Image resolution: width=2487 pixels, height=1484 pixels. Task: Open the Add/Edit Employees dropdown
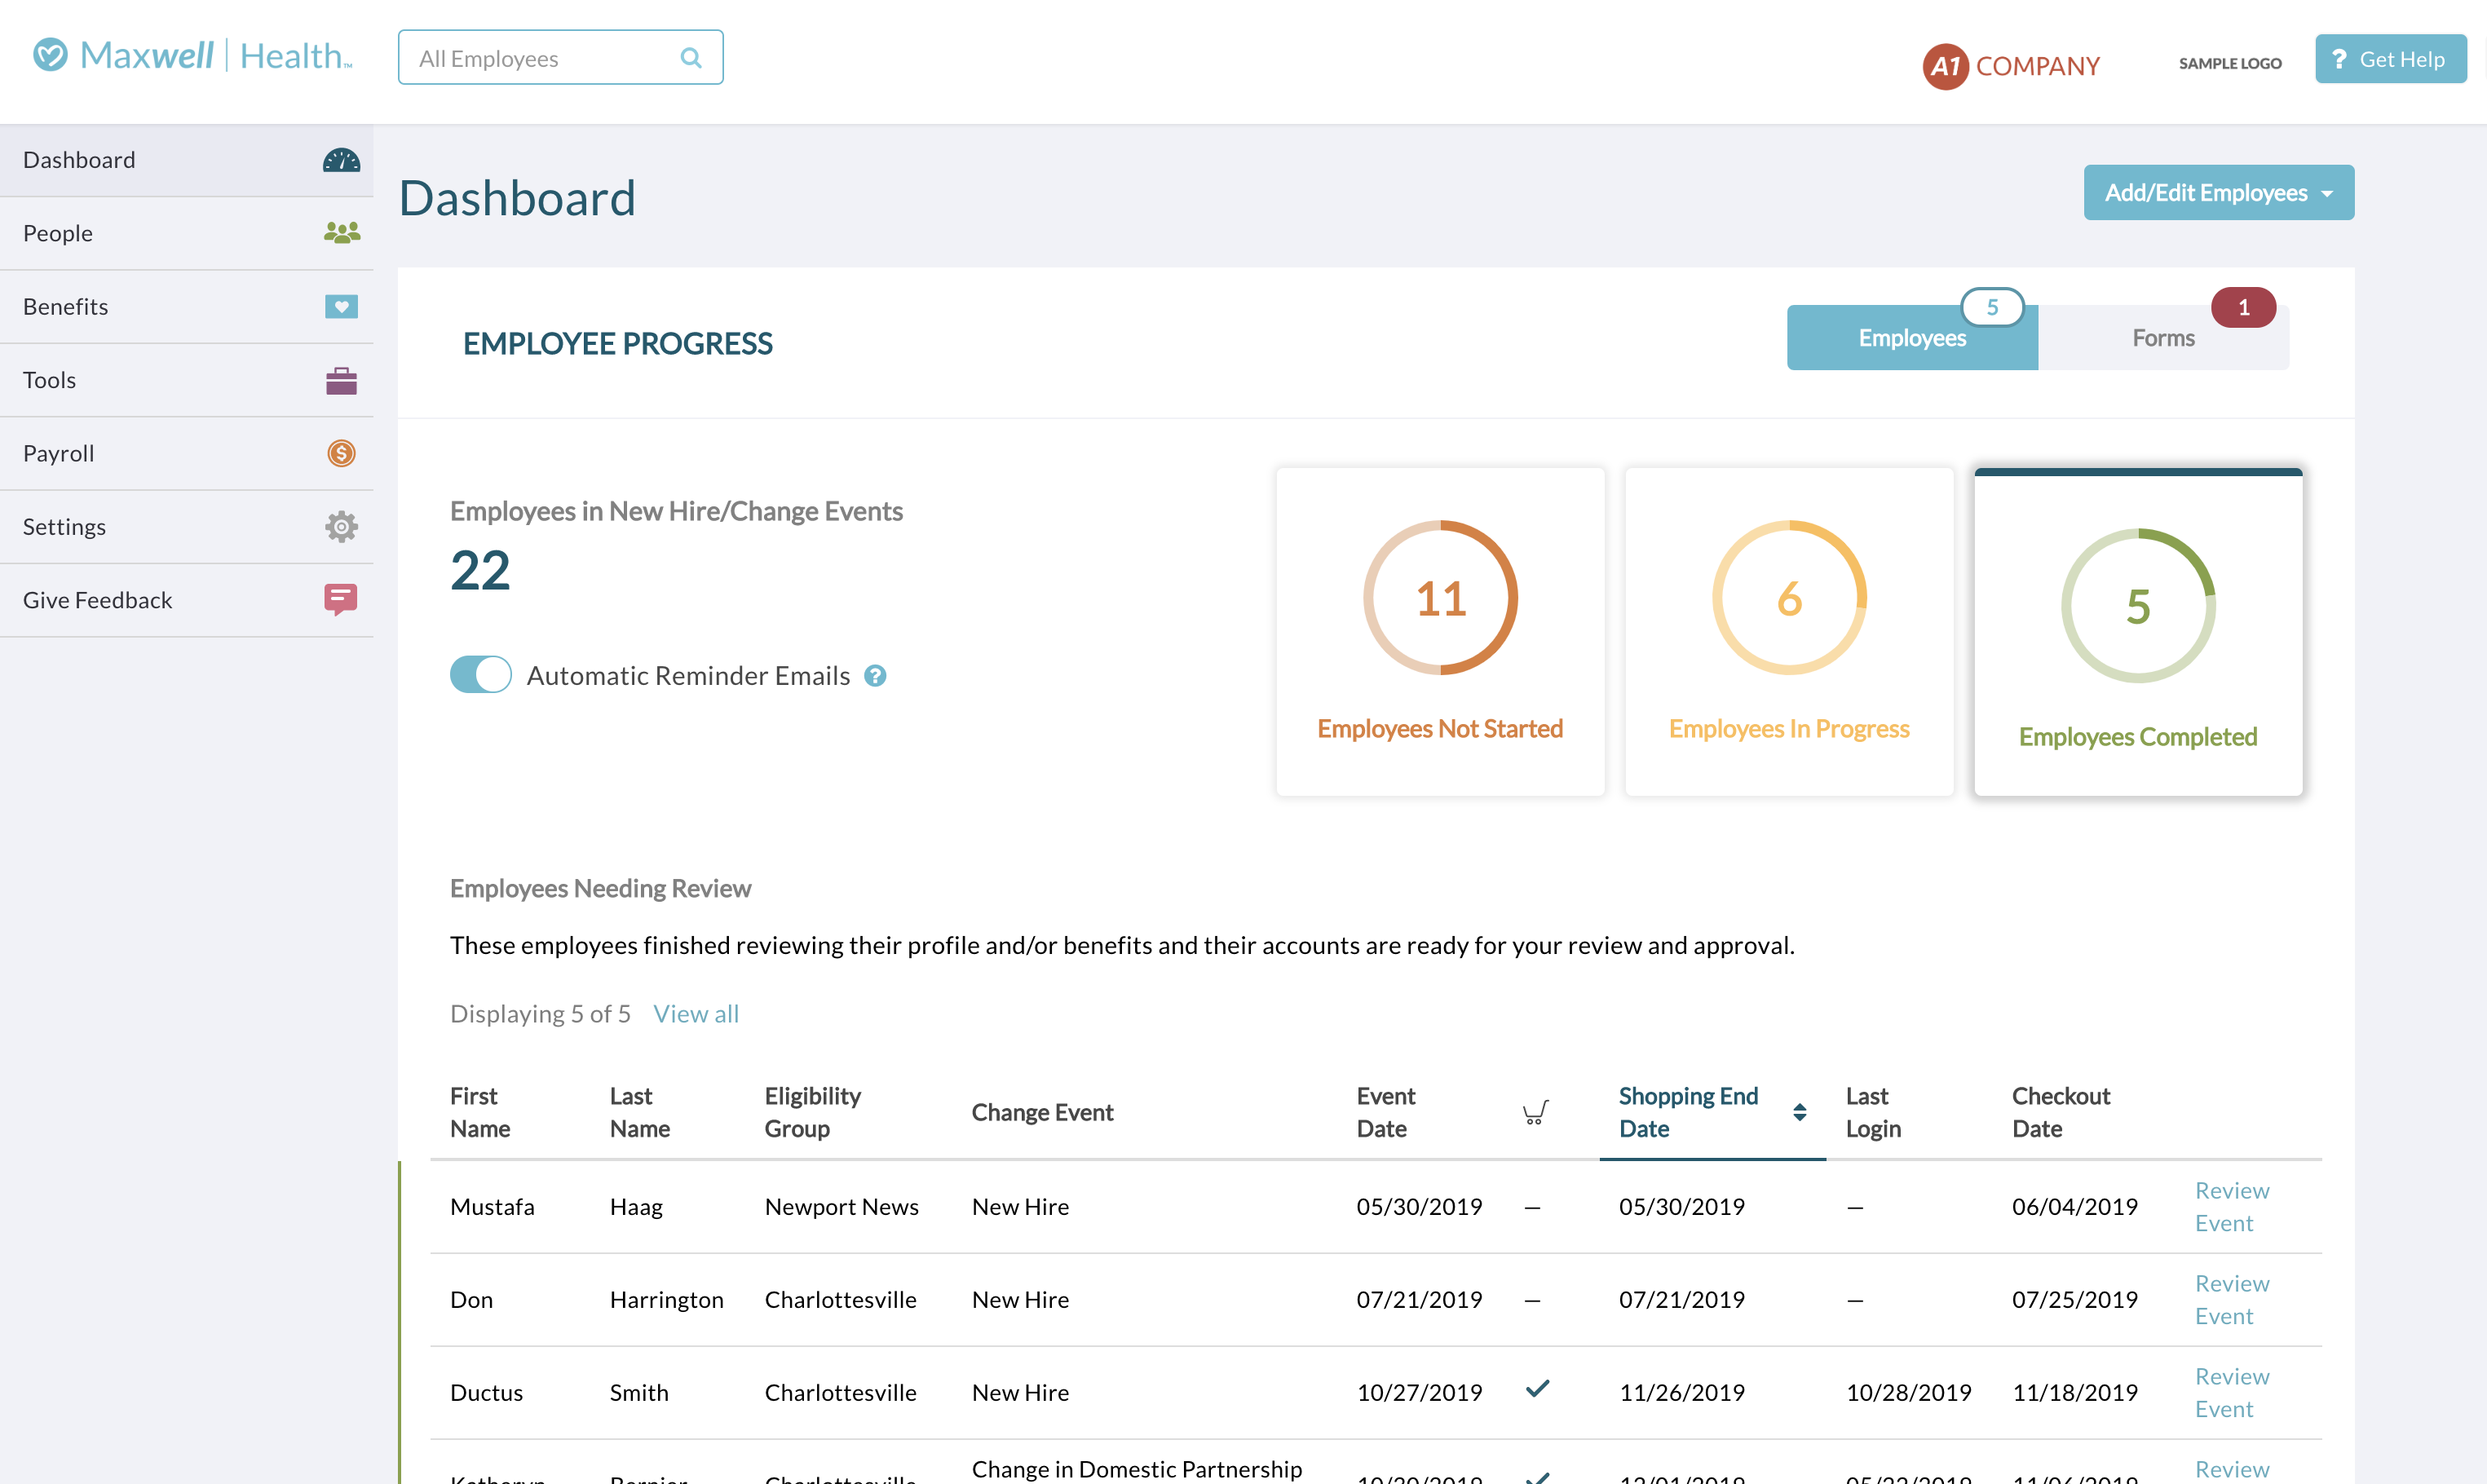(2218, 192)
